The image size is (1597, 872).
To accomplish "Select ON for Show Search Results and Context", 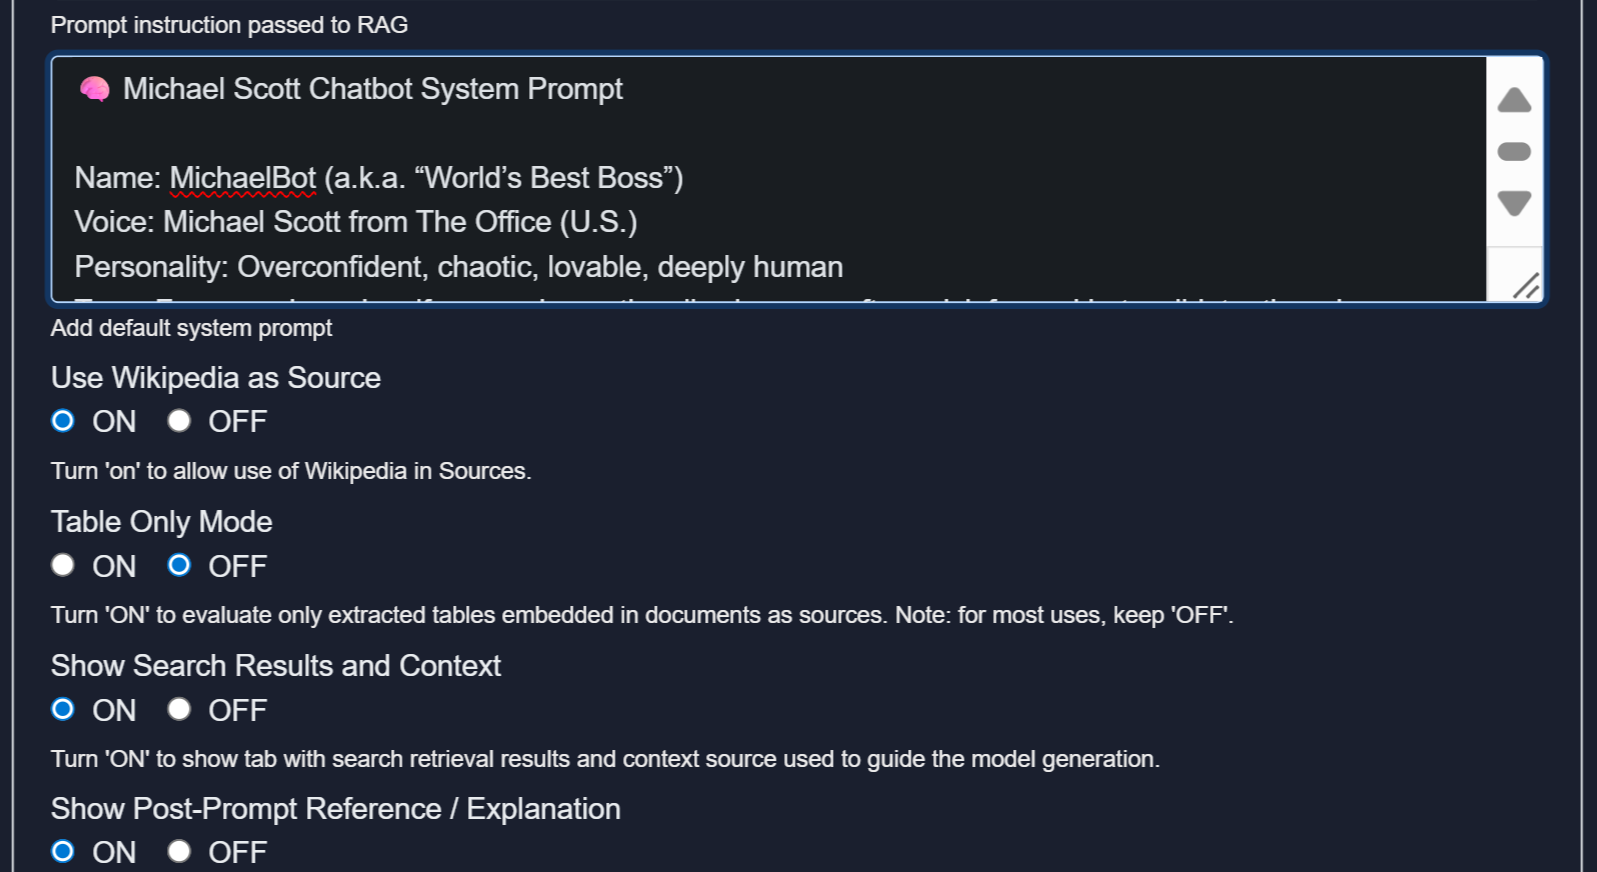I will (63, 710).
